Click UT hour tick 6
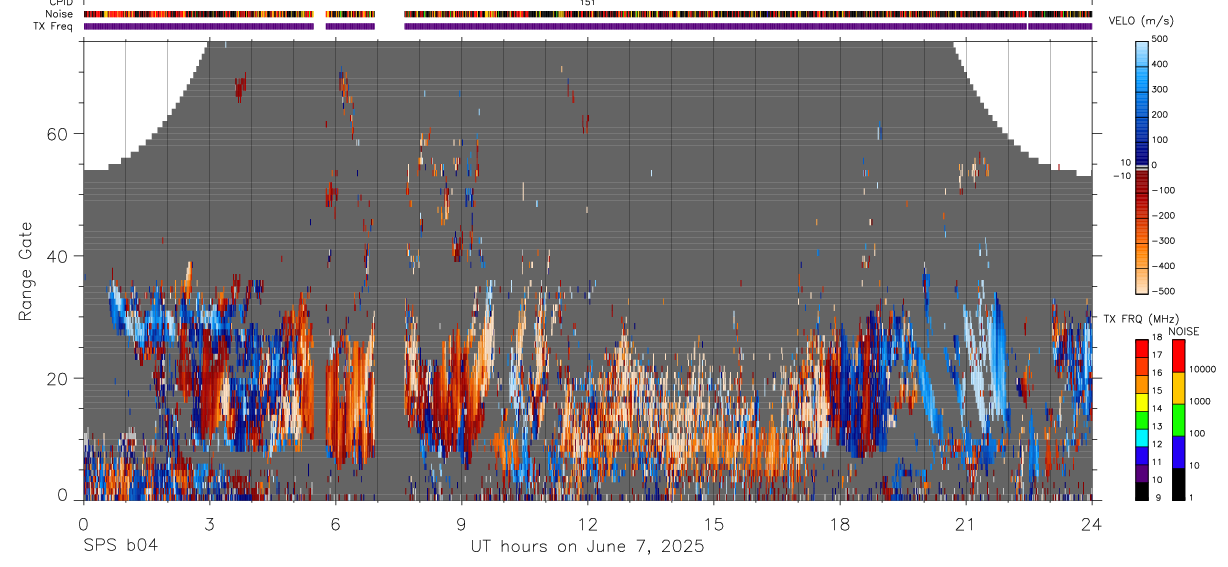Screen dimensions: 1228x567 [336, 523]
